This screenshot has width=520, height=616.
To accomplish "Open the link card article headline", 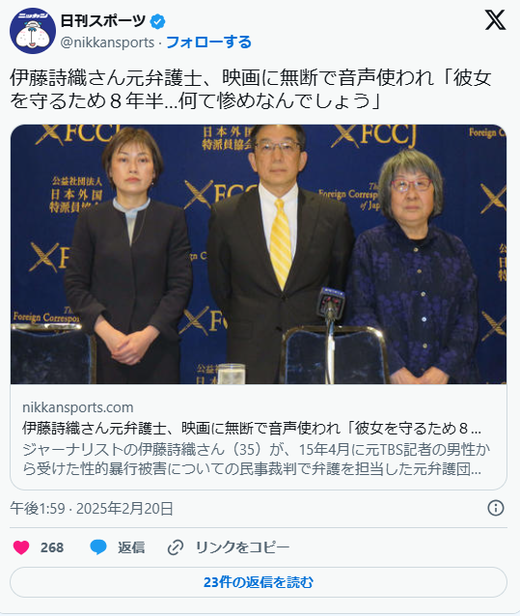I will [x=252, y=428].
